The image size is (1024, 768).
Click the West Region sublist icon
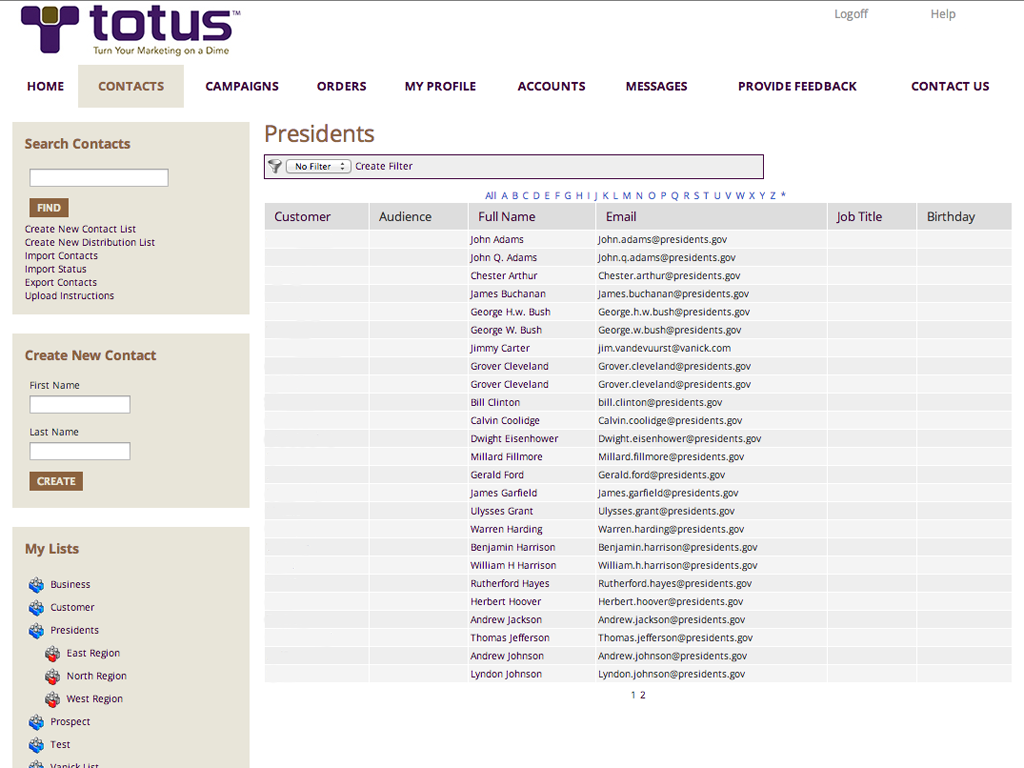coord(53,700)
